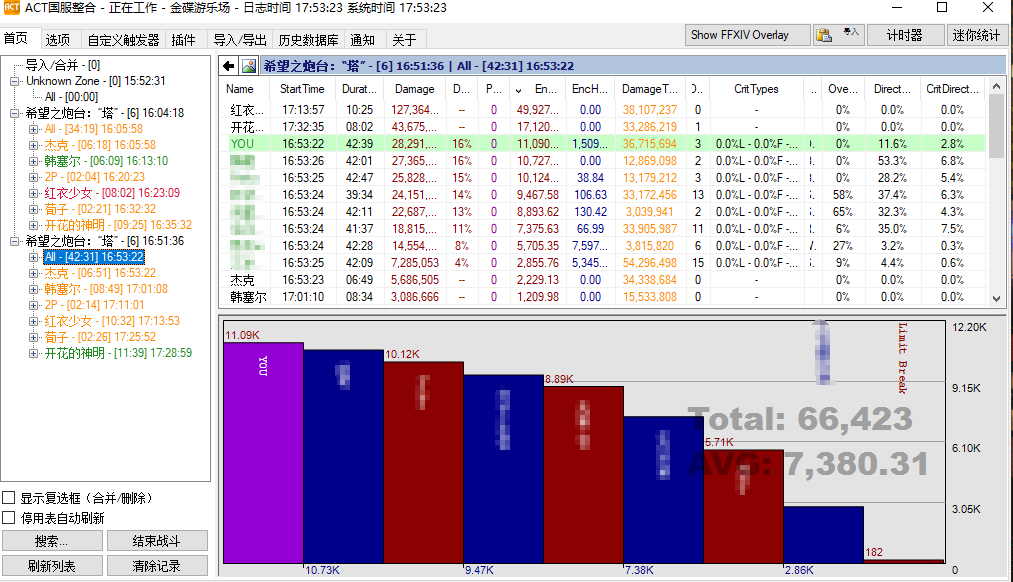Viewport: 1013px width, 582px height.
Task: Sort by CritTypes column header
Action: tap(756, 89)
